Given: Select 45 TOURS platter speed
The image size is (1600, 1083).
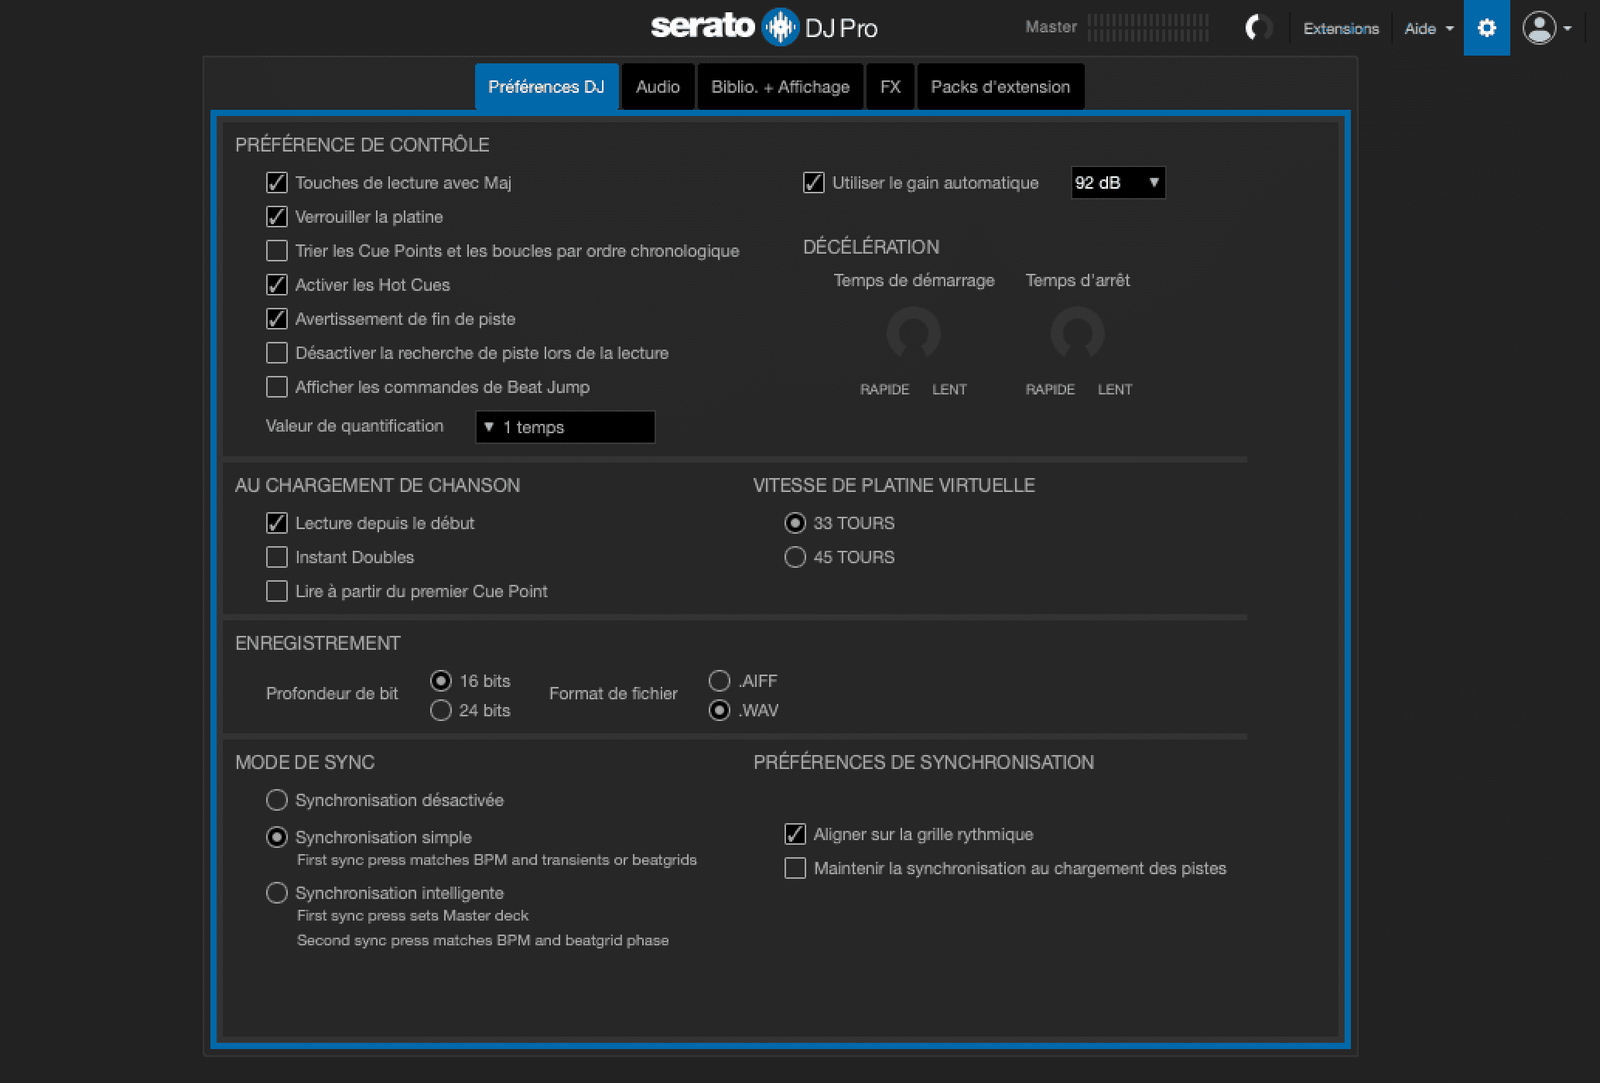Looking at the screenshot, I should point(795,557).
